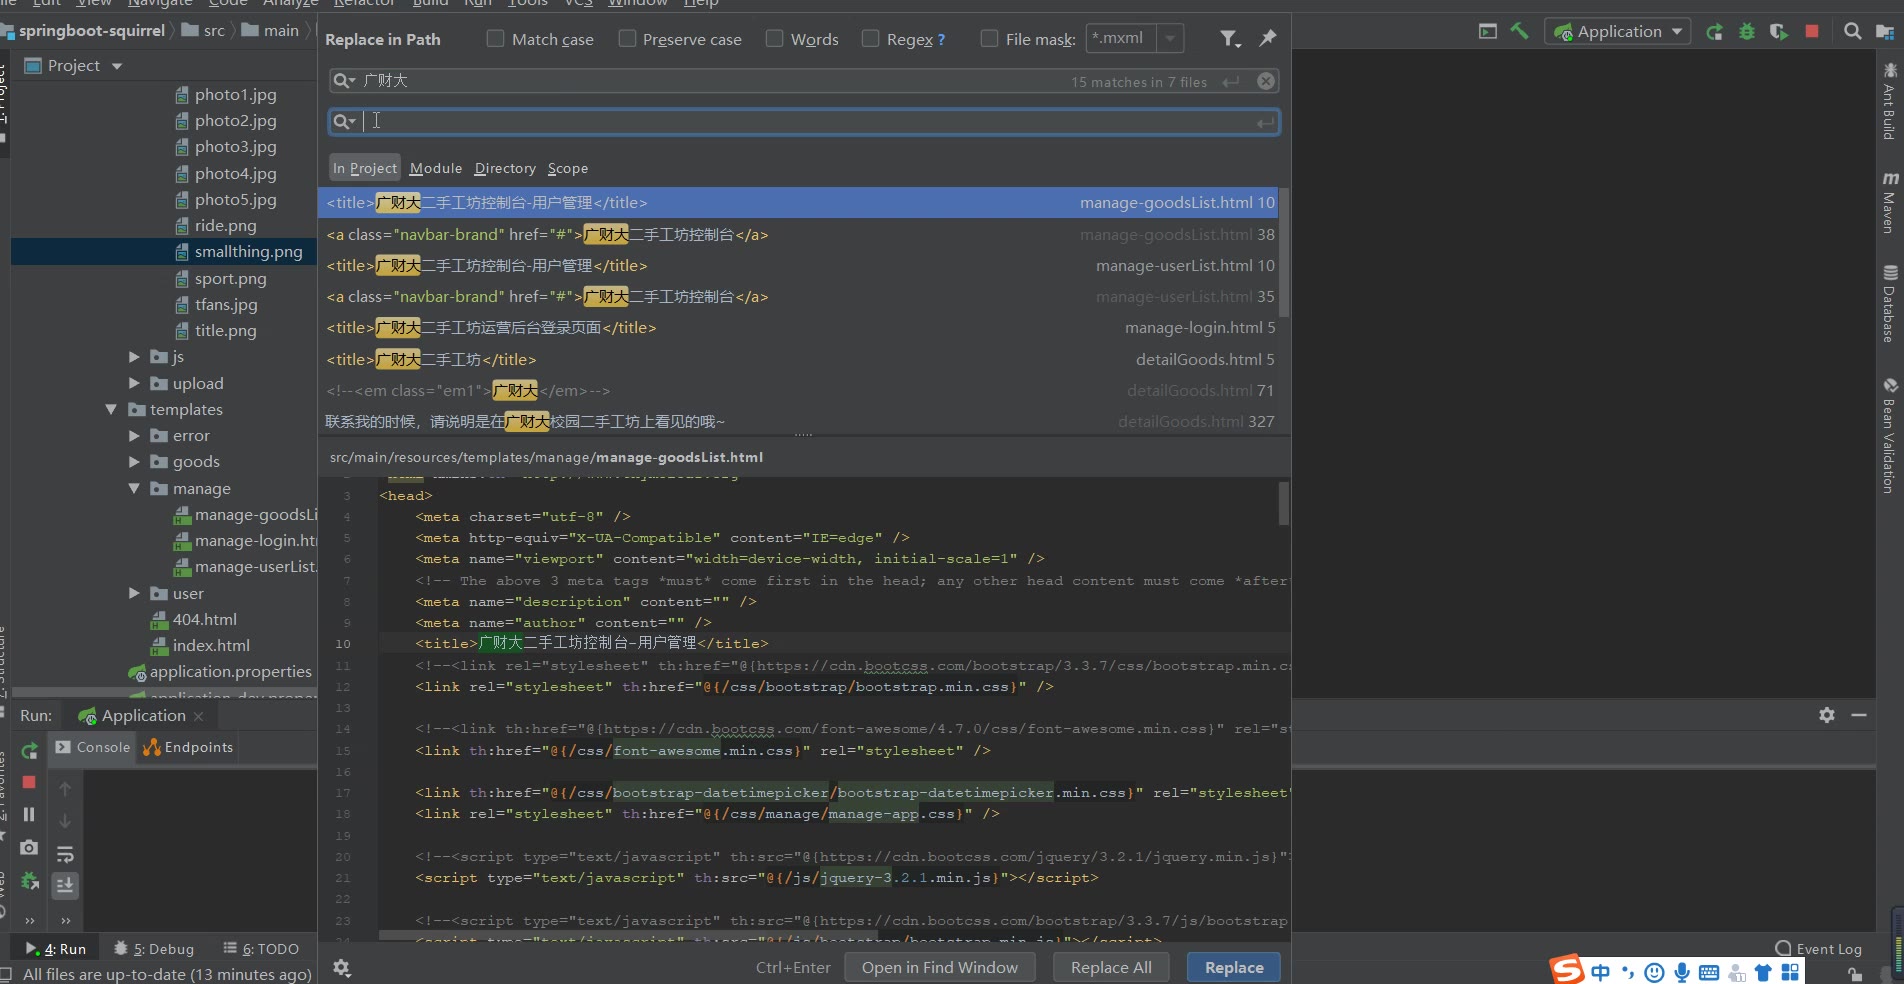Collapse the manage folder
The width and height of the screenshot is (1904, 984).
tap(135, 489)
